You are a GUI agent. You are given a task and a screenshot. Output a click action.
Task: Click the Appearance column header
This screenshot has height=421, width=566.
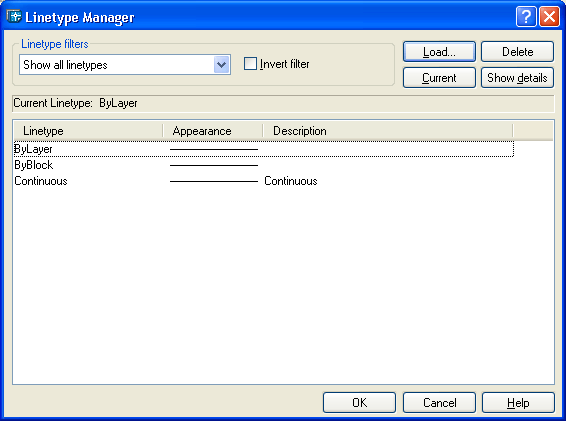coord(213,131)
